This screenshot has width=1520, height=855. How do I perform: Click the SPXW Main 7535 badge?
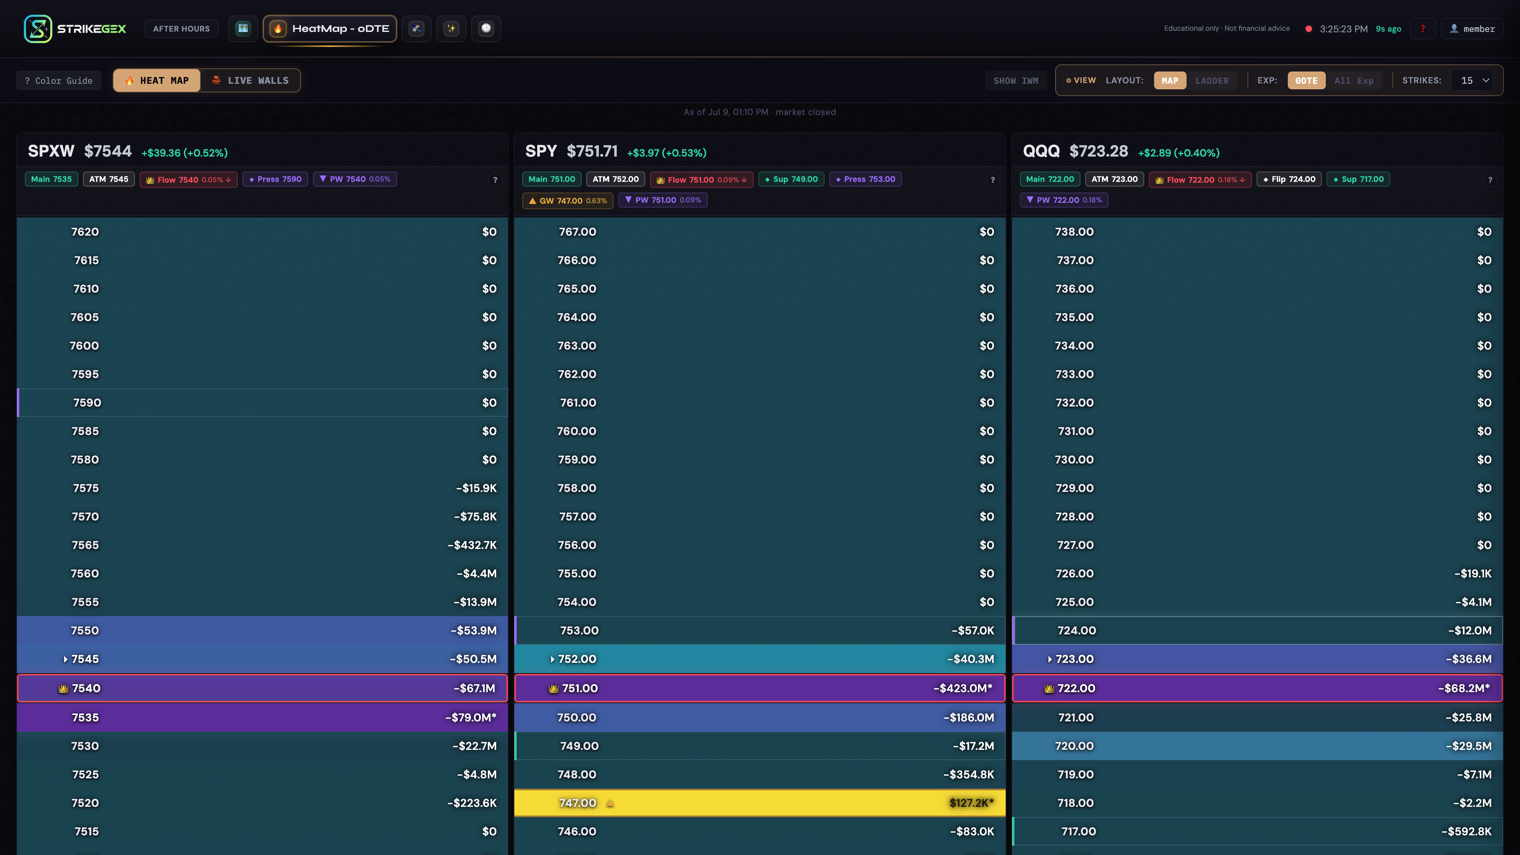(x=51, y=180)
